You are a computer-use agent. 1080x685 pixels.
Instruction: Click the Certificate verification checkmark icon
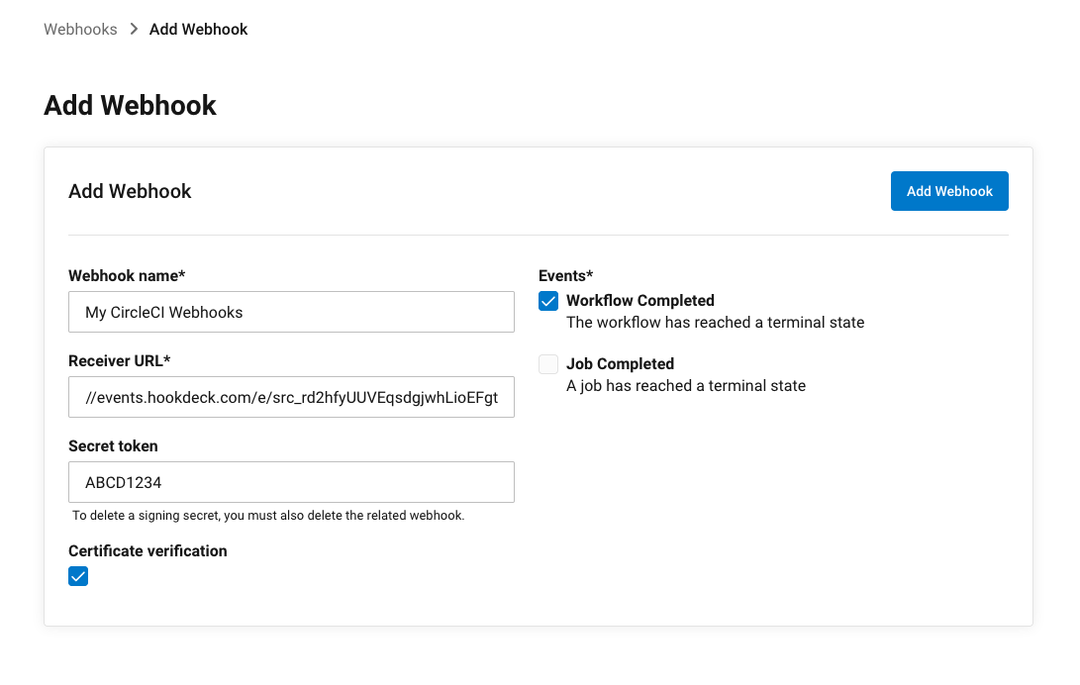[78, 576]
